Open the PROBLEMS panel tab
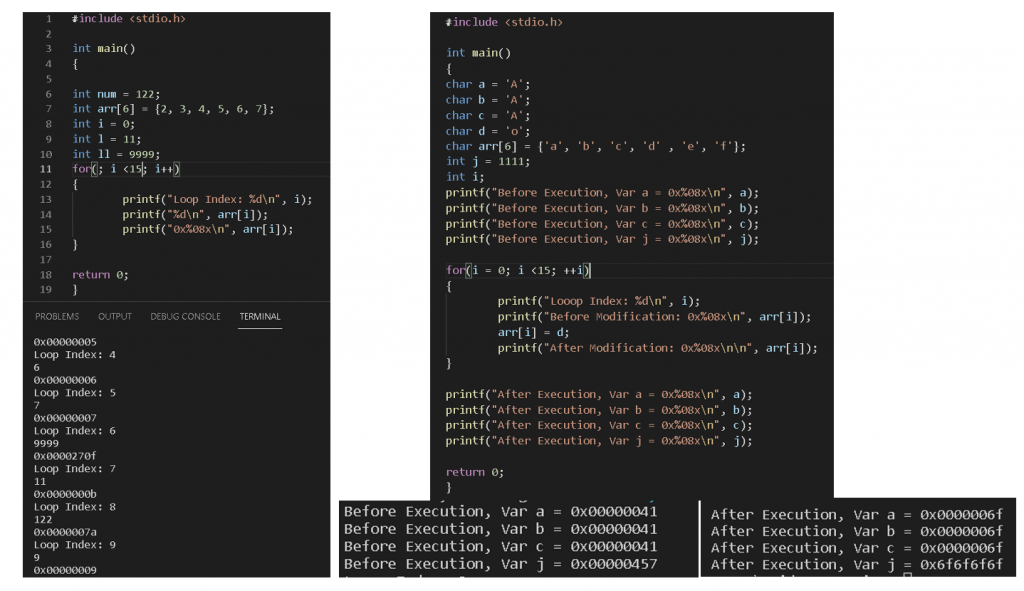The height and width of the screenshot is (591, 1024). (57, 316)
